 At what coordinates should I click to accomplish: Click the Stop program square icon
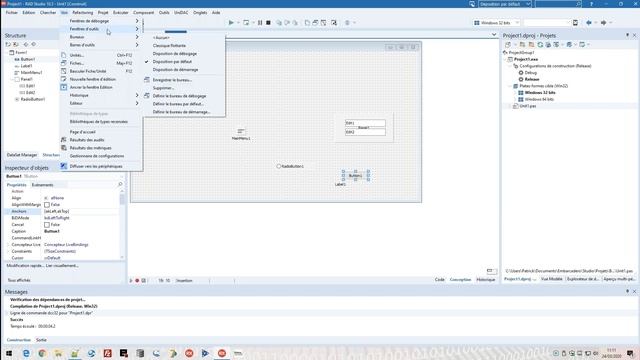268,23
